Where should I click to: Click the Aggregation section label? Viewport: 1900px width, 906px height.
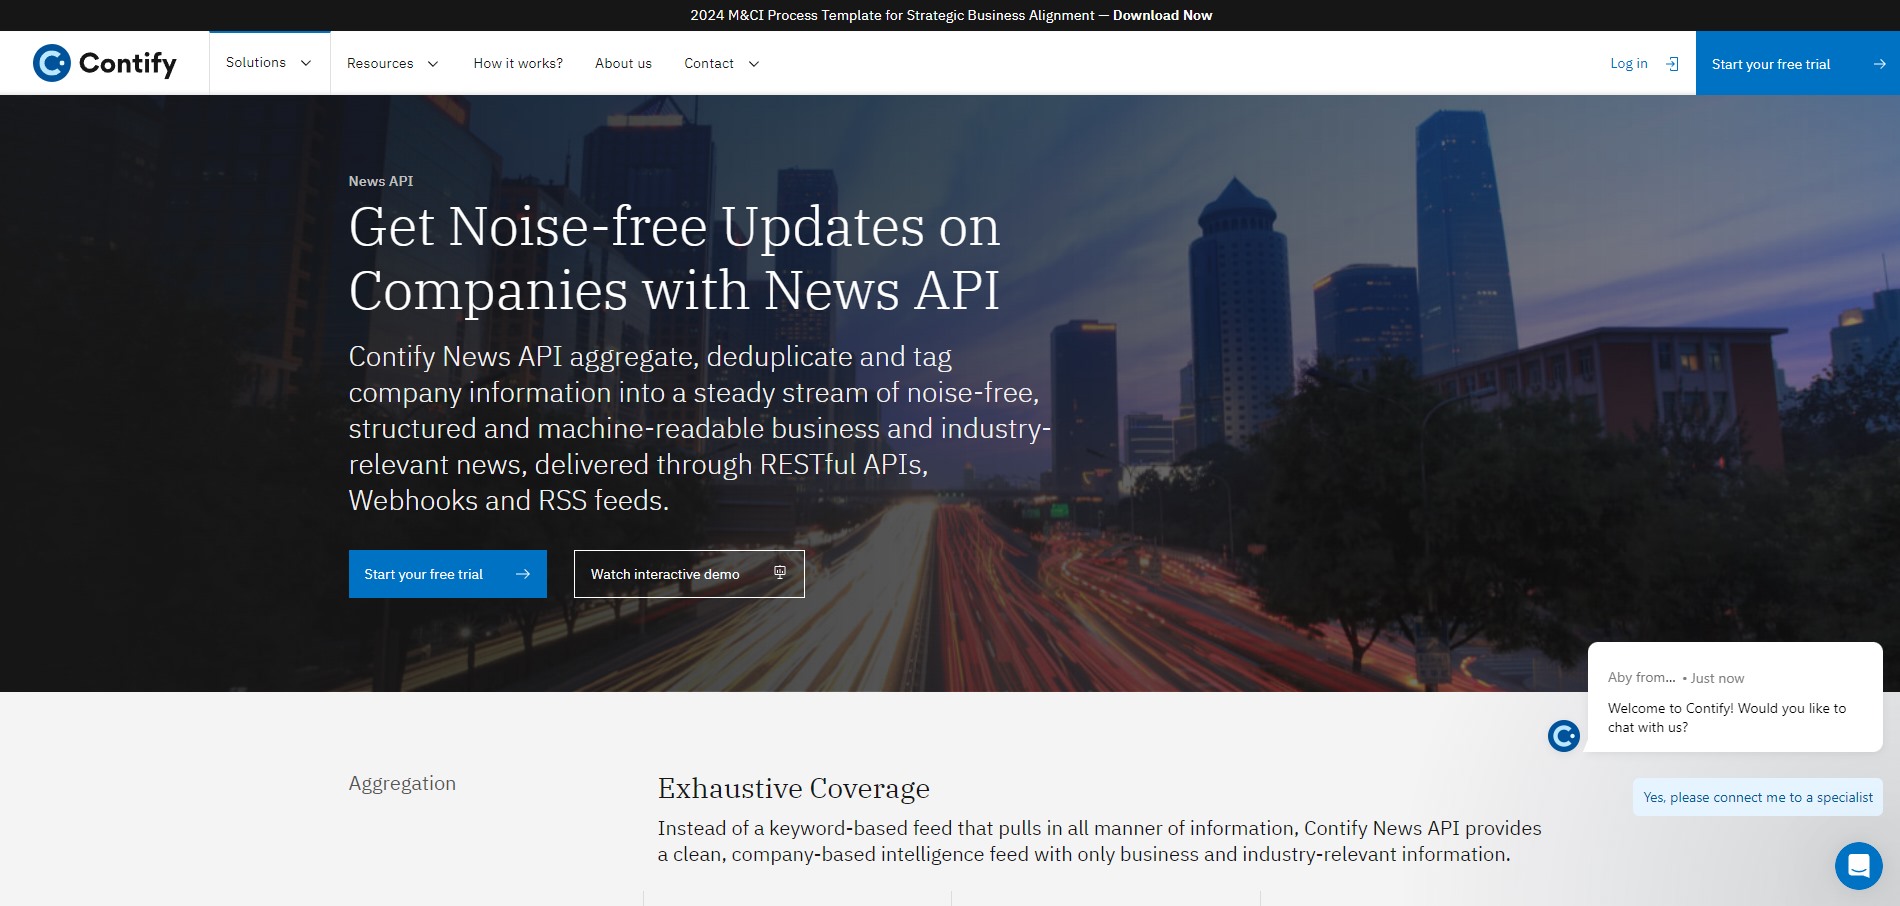tap(402, 783)
